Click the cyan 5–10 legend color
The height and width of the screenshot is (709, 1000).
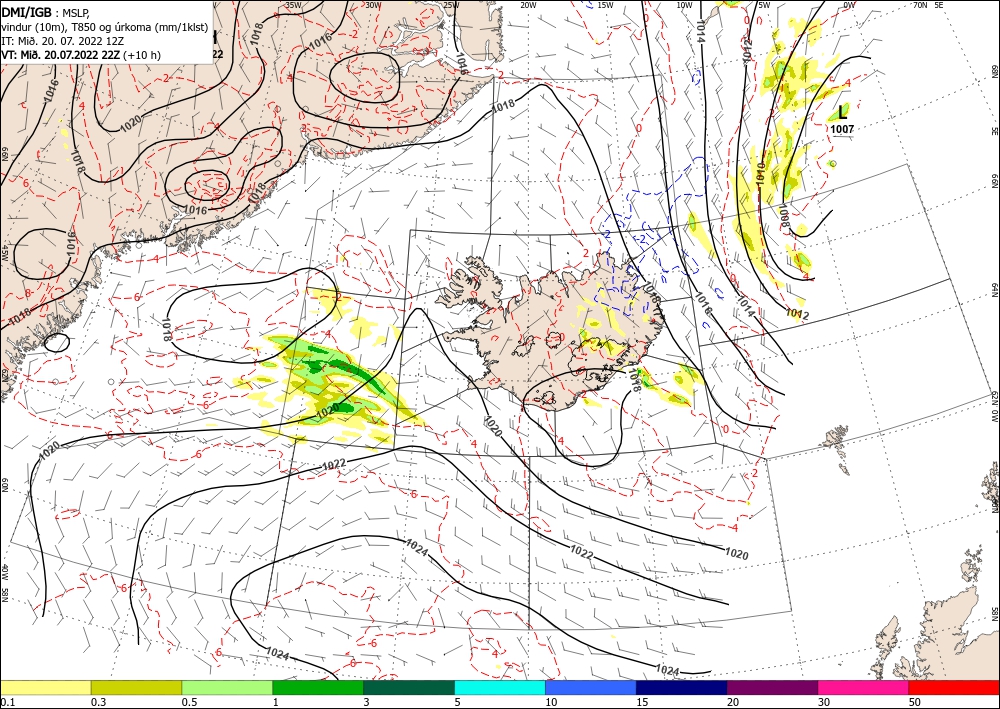pyautogui.click(x=500, y=687)
